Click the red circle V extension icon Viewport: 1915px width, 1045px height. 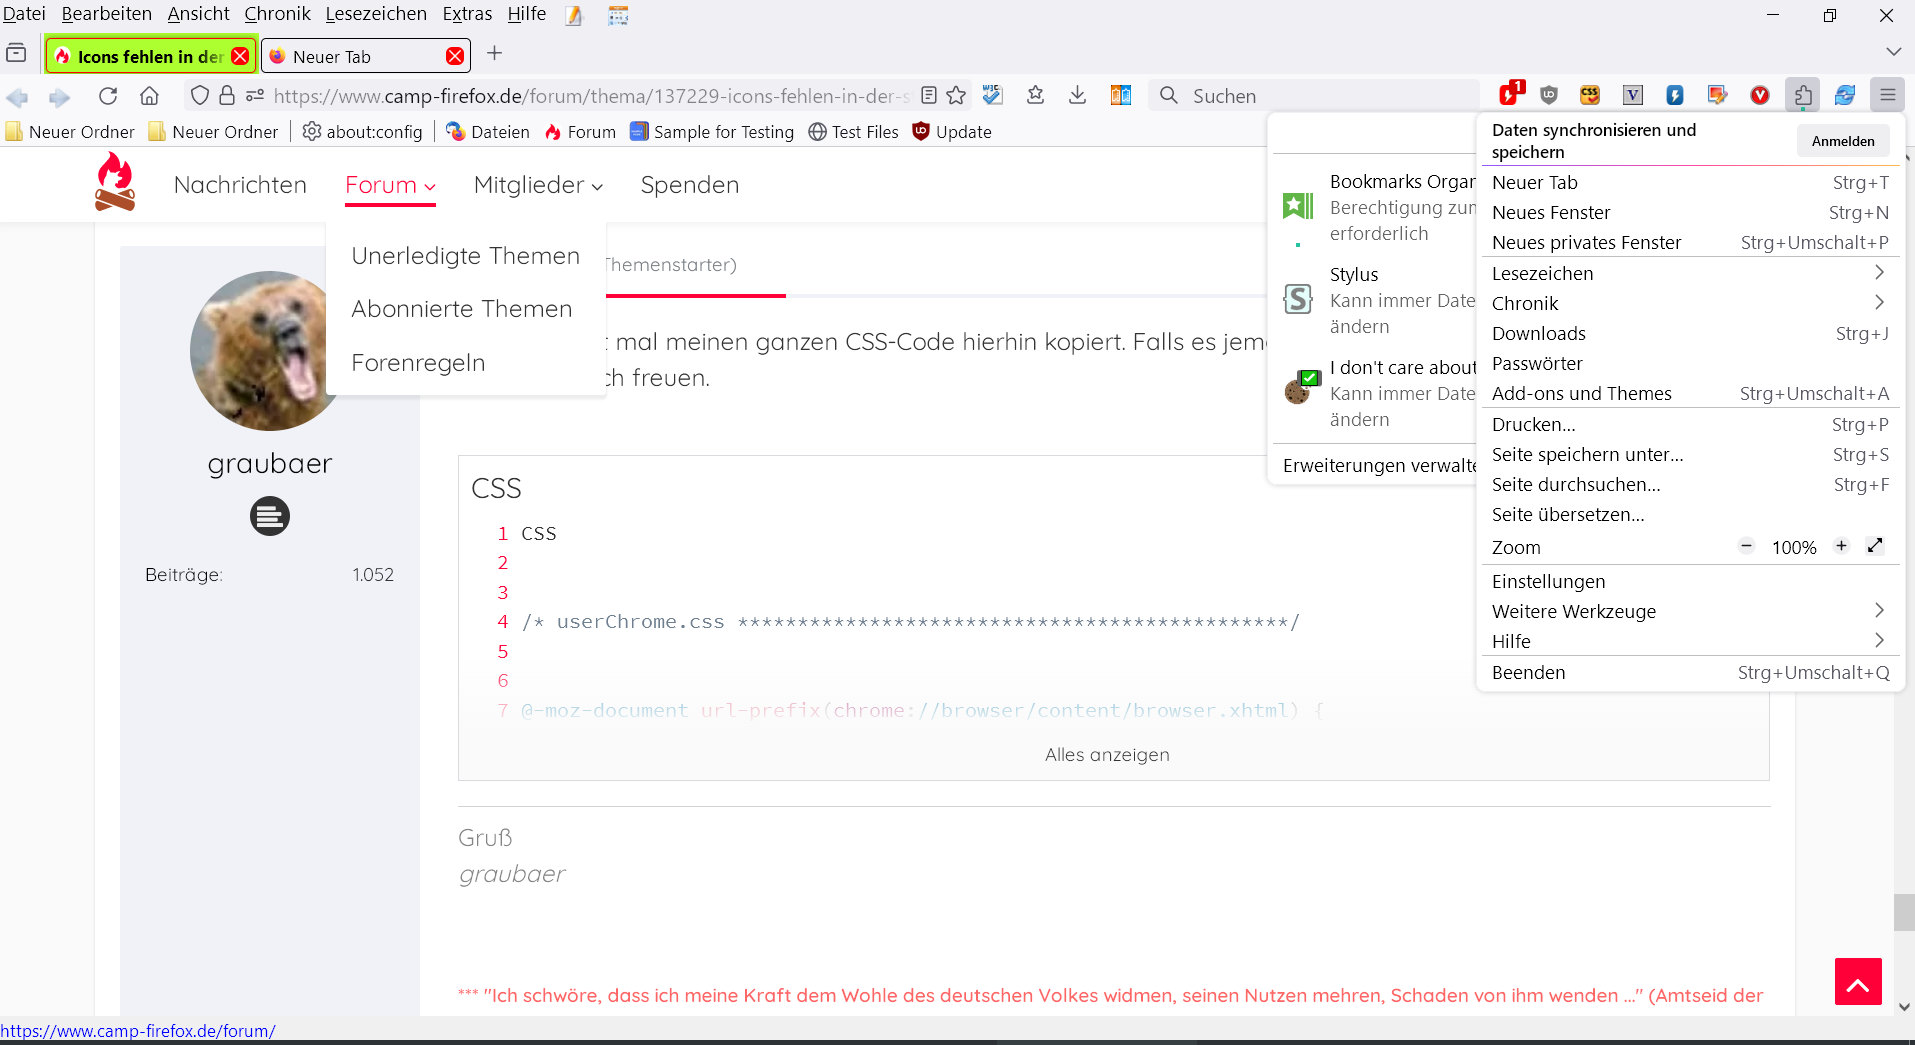1760,95
